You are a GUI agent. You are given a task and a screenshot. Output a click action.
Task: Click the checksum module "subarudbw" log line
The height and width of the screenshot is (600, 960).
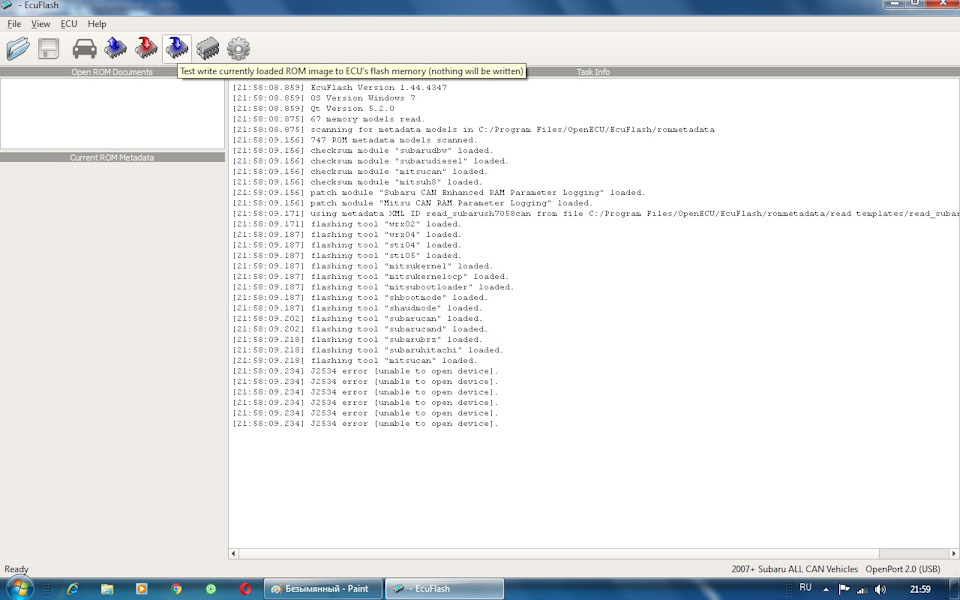click(362, 151)
